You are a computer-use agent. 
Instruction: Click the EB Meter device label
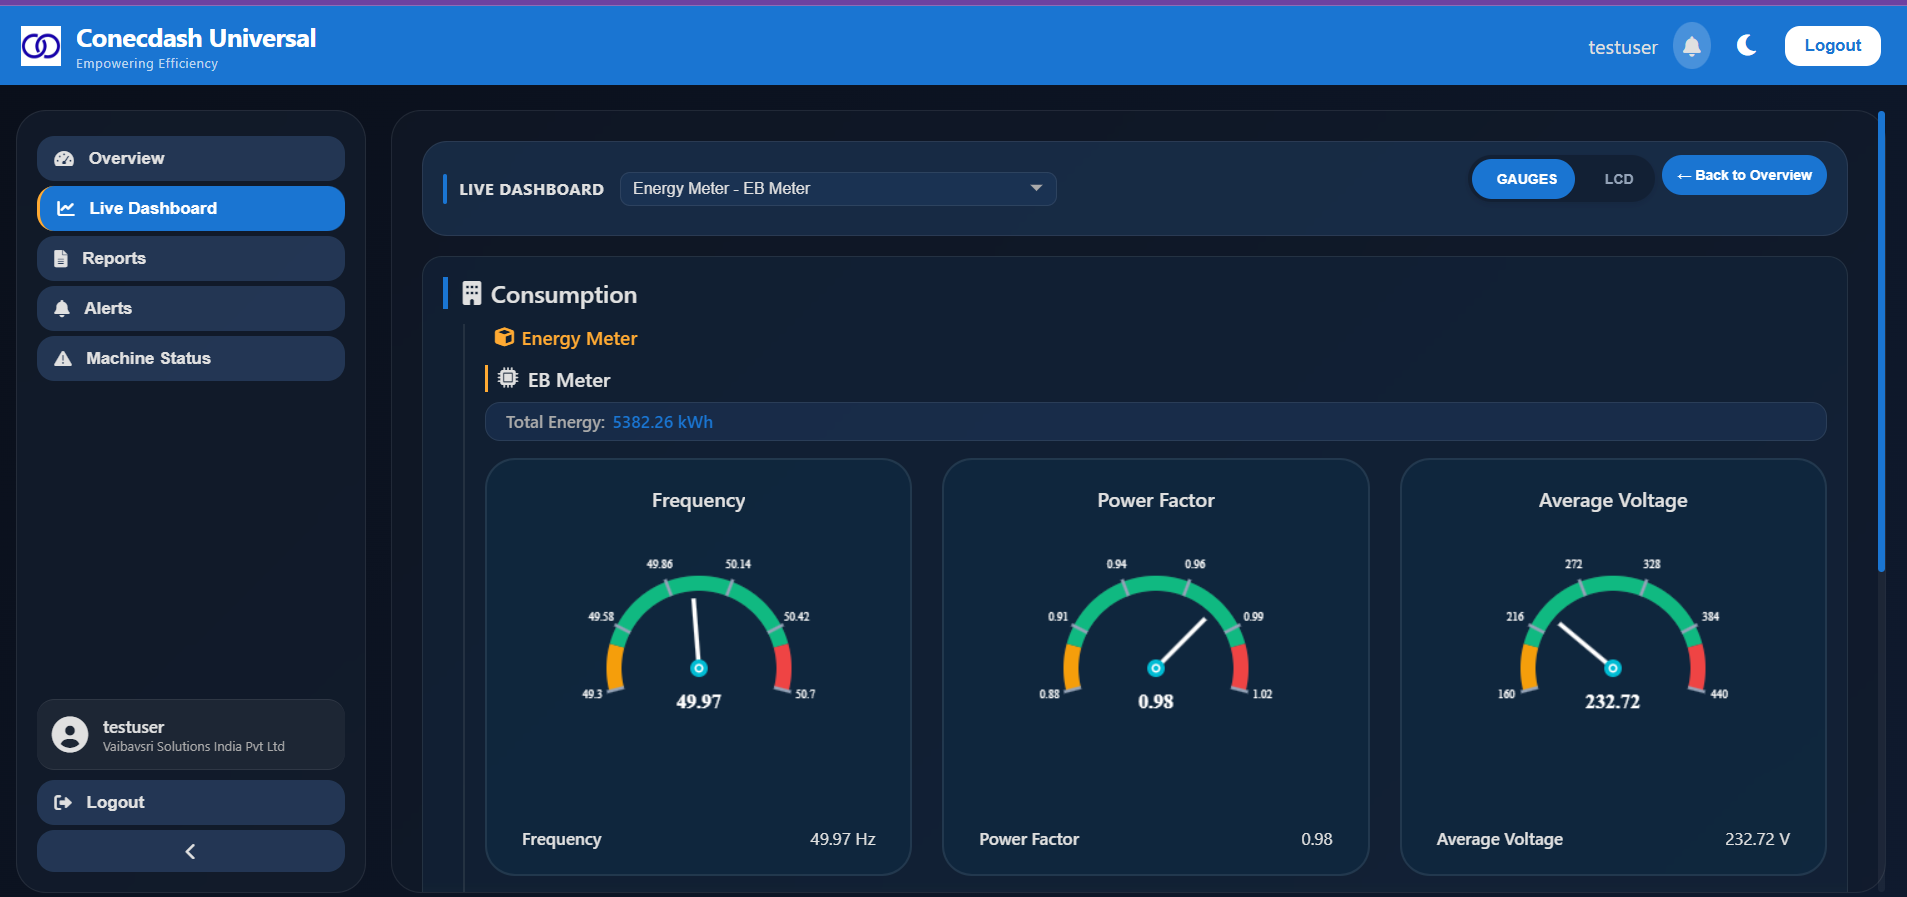[569, 380]
